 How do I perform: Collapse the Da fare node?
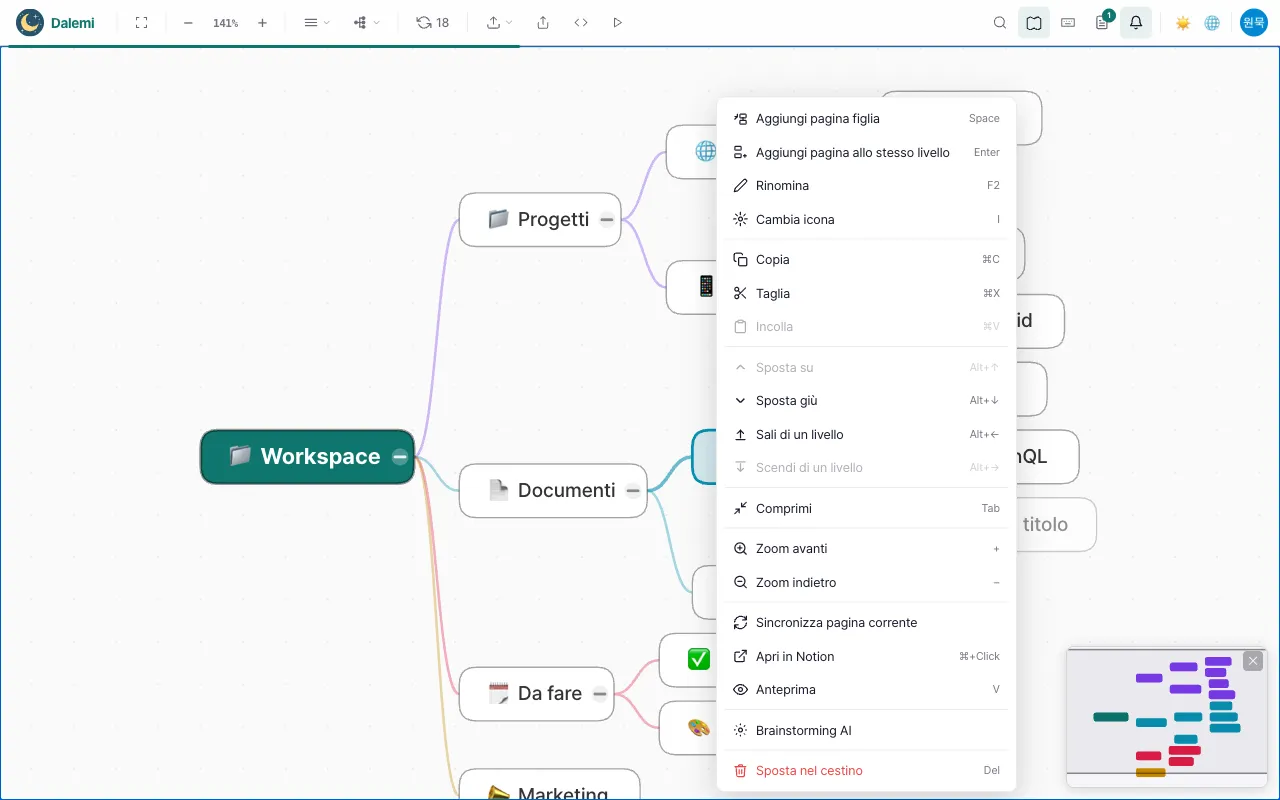pyautogui.click(x=600, y=694)
